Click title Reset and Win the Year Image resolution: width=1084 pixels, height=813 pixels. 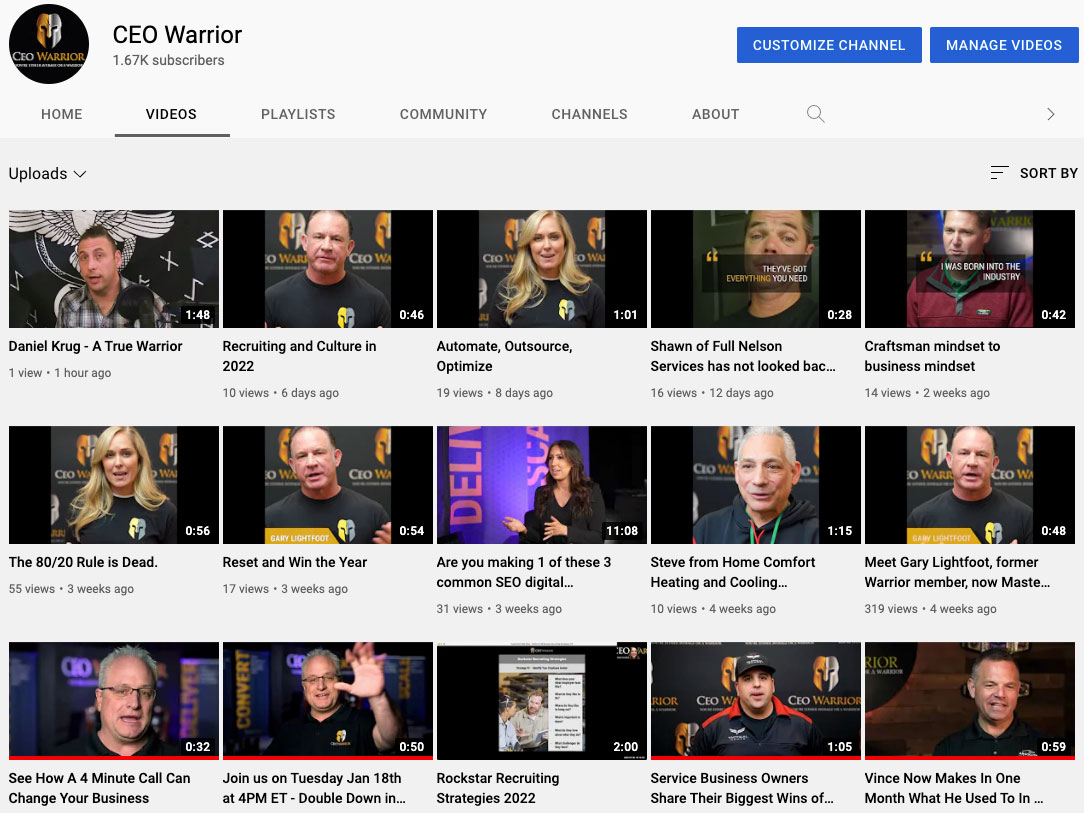coord(295,562)
